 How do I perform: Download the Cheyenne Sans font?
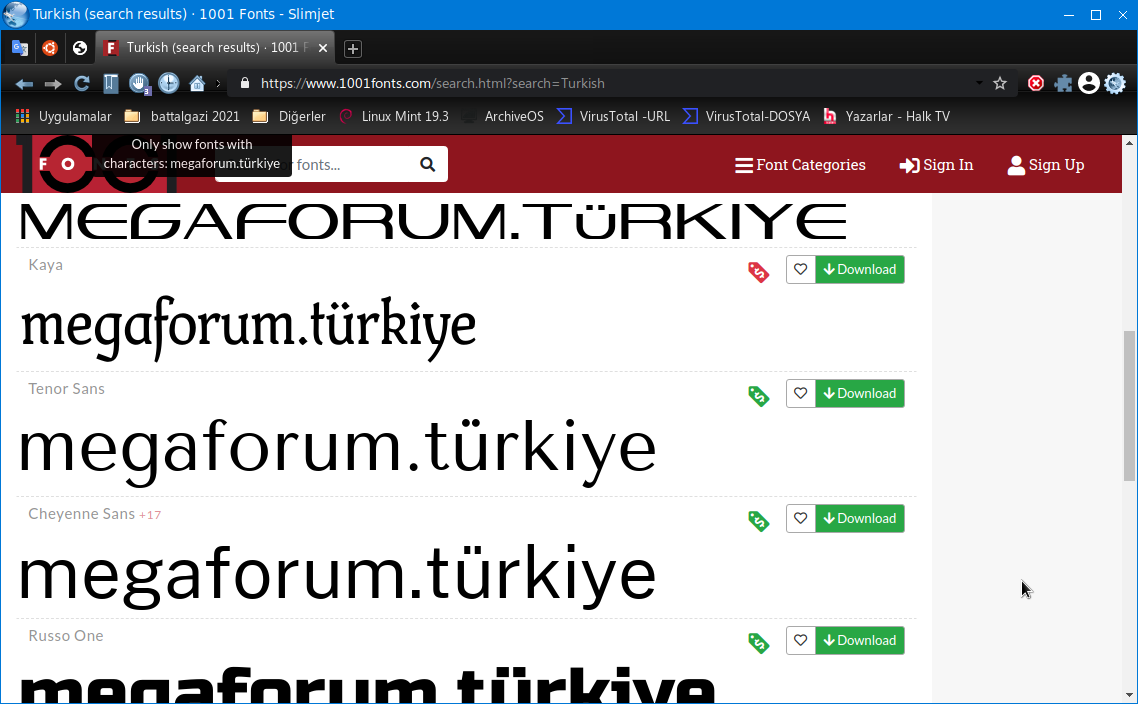tap(860, 518)
